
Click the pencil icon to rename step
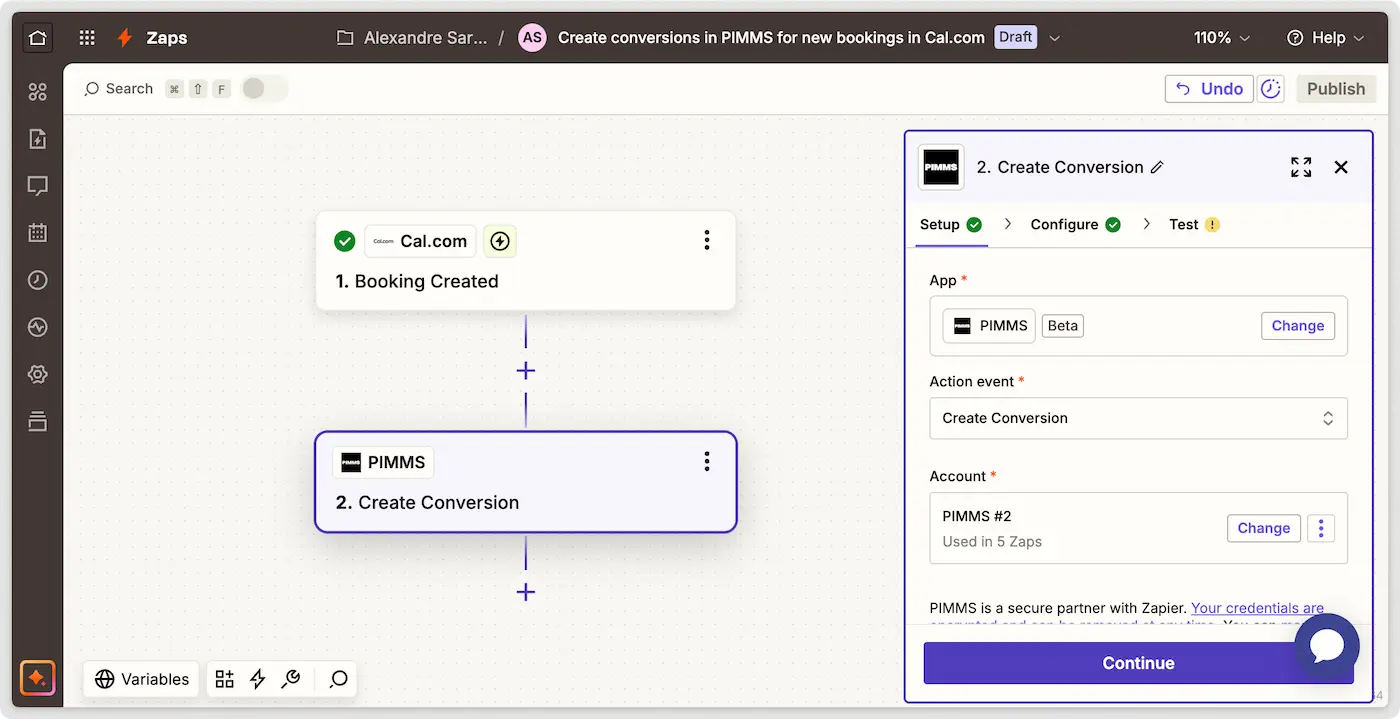click(x=1157, y=168)
